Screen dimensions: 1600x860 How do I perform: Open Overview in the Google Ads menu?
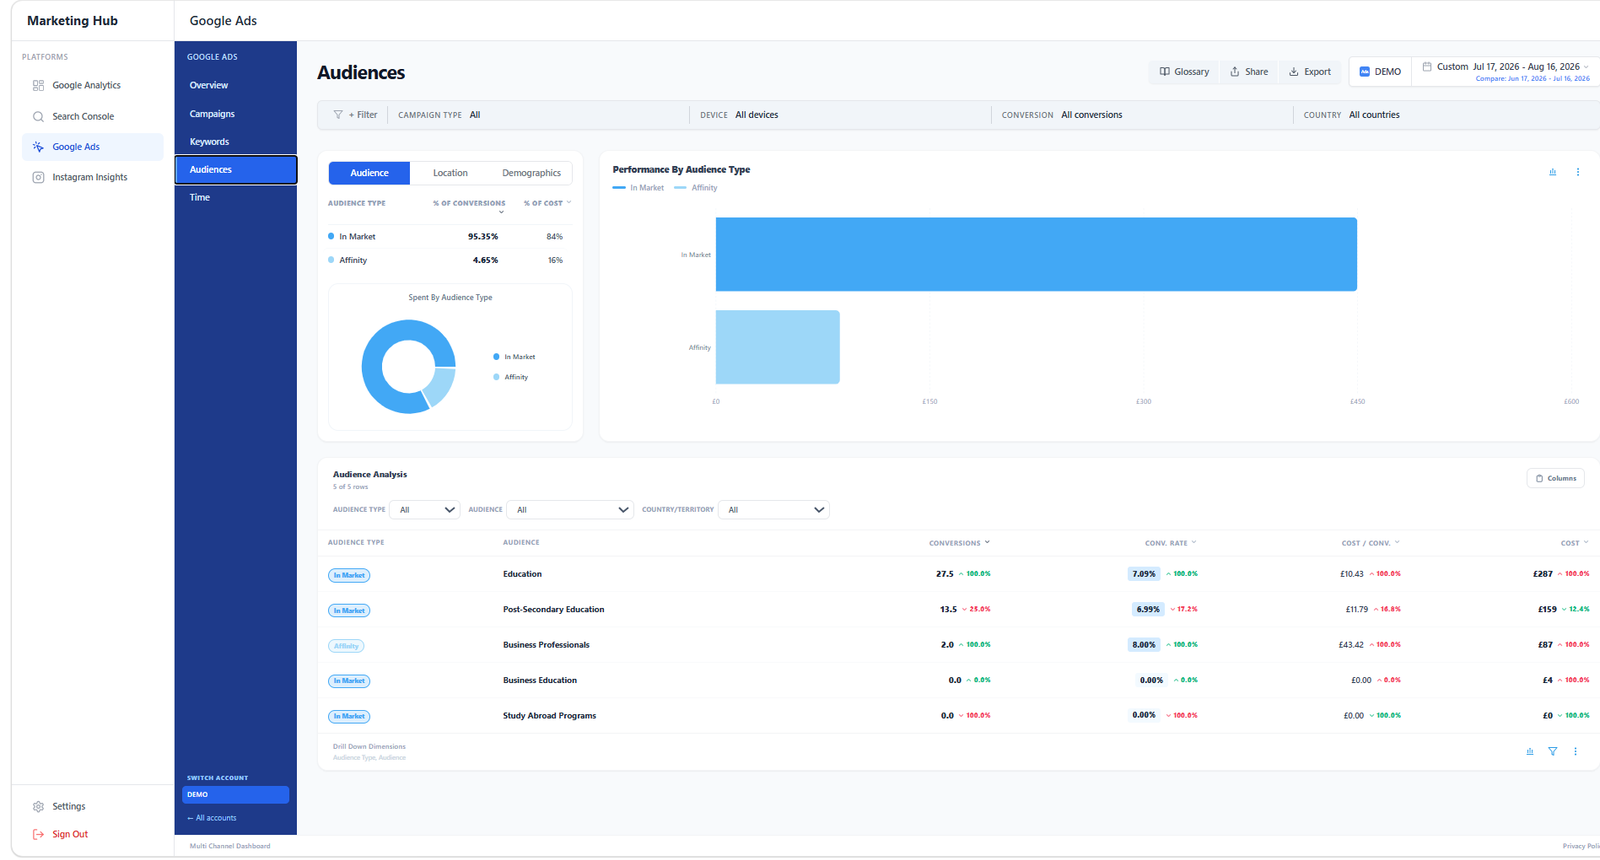(236, 86)
